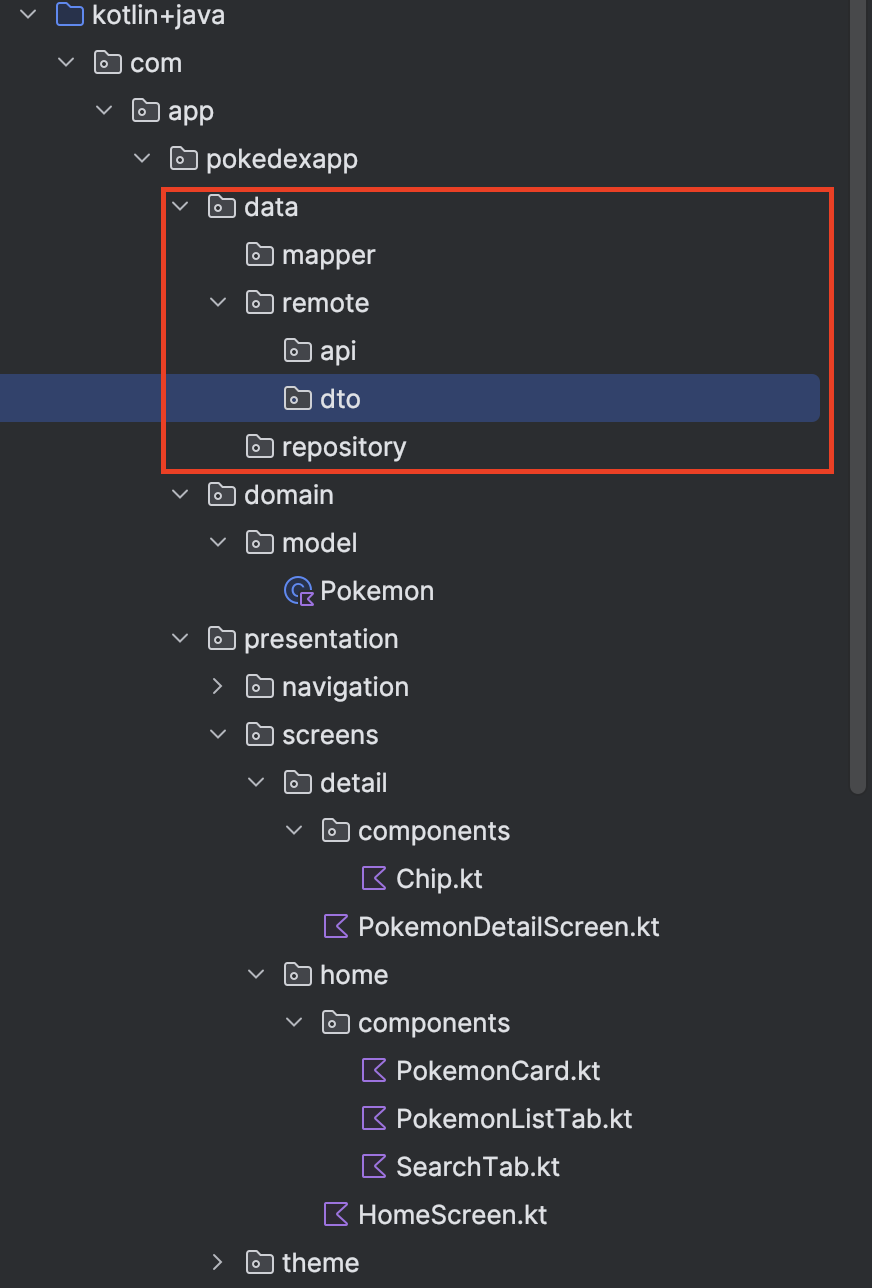Collapse the remote package chevron
This screenshot has width=872, height=1288.
(x=218, y=303)
